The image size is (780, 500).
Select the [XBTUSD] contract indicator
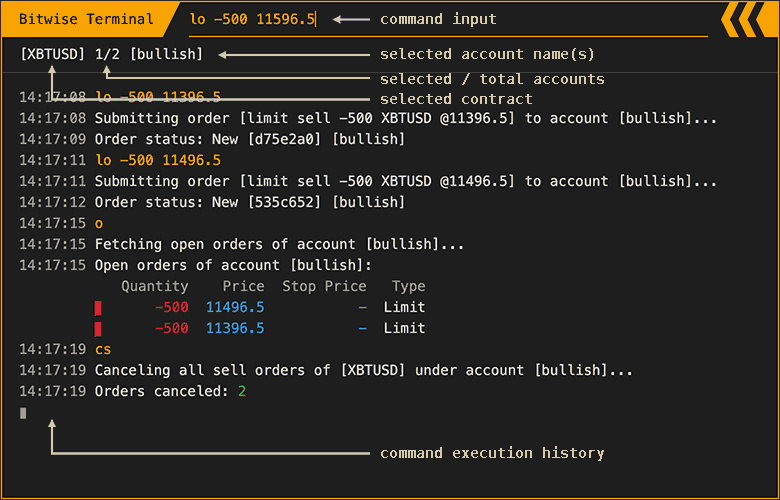coord(53,54)
